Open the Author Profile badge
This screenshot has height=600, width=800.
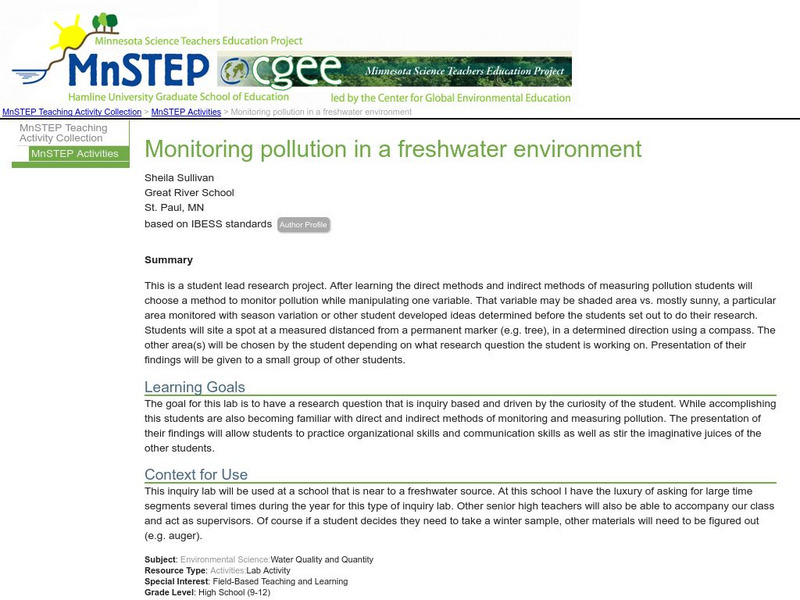[x=303, y=225]
